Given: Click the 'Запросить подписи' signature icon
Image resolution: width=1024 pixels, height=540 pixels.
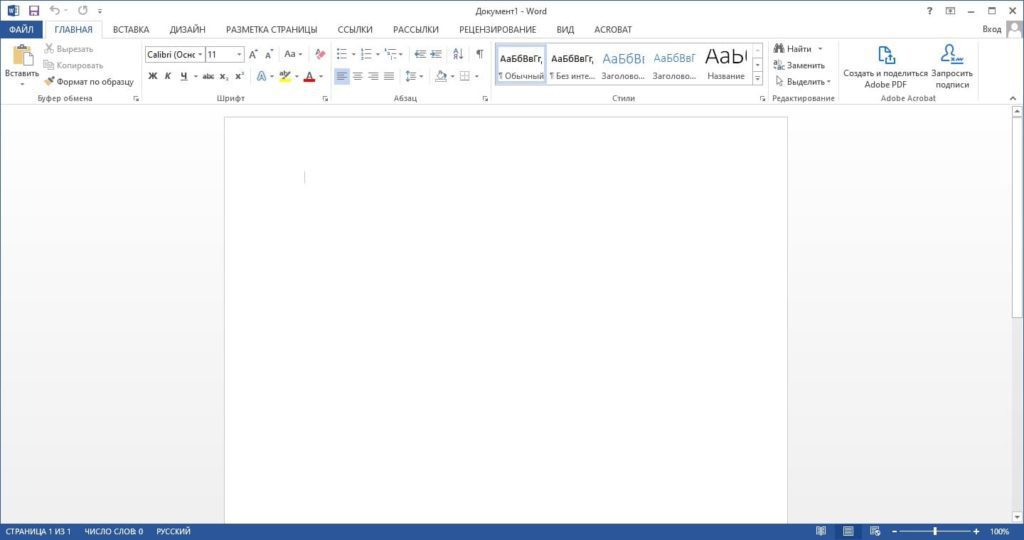Looking at the screenshot, I should point(952,56).
